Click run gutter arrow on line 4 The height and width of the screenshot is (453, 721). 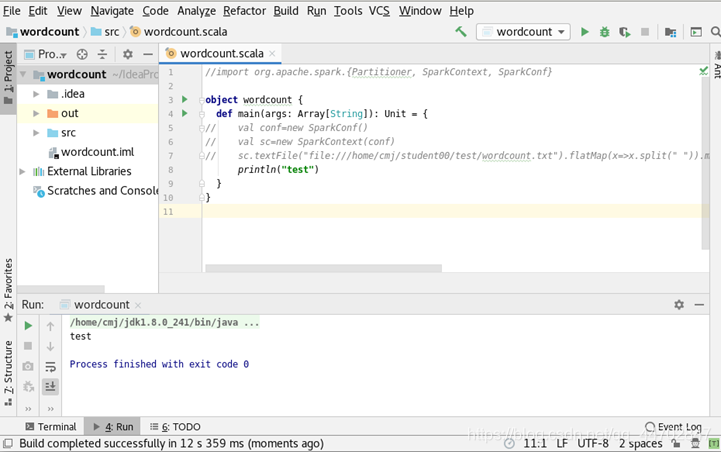pyautogui.click(x=184, y=113)
